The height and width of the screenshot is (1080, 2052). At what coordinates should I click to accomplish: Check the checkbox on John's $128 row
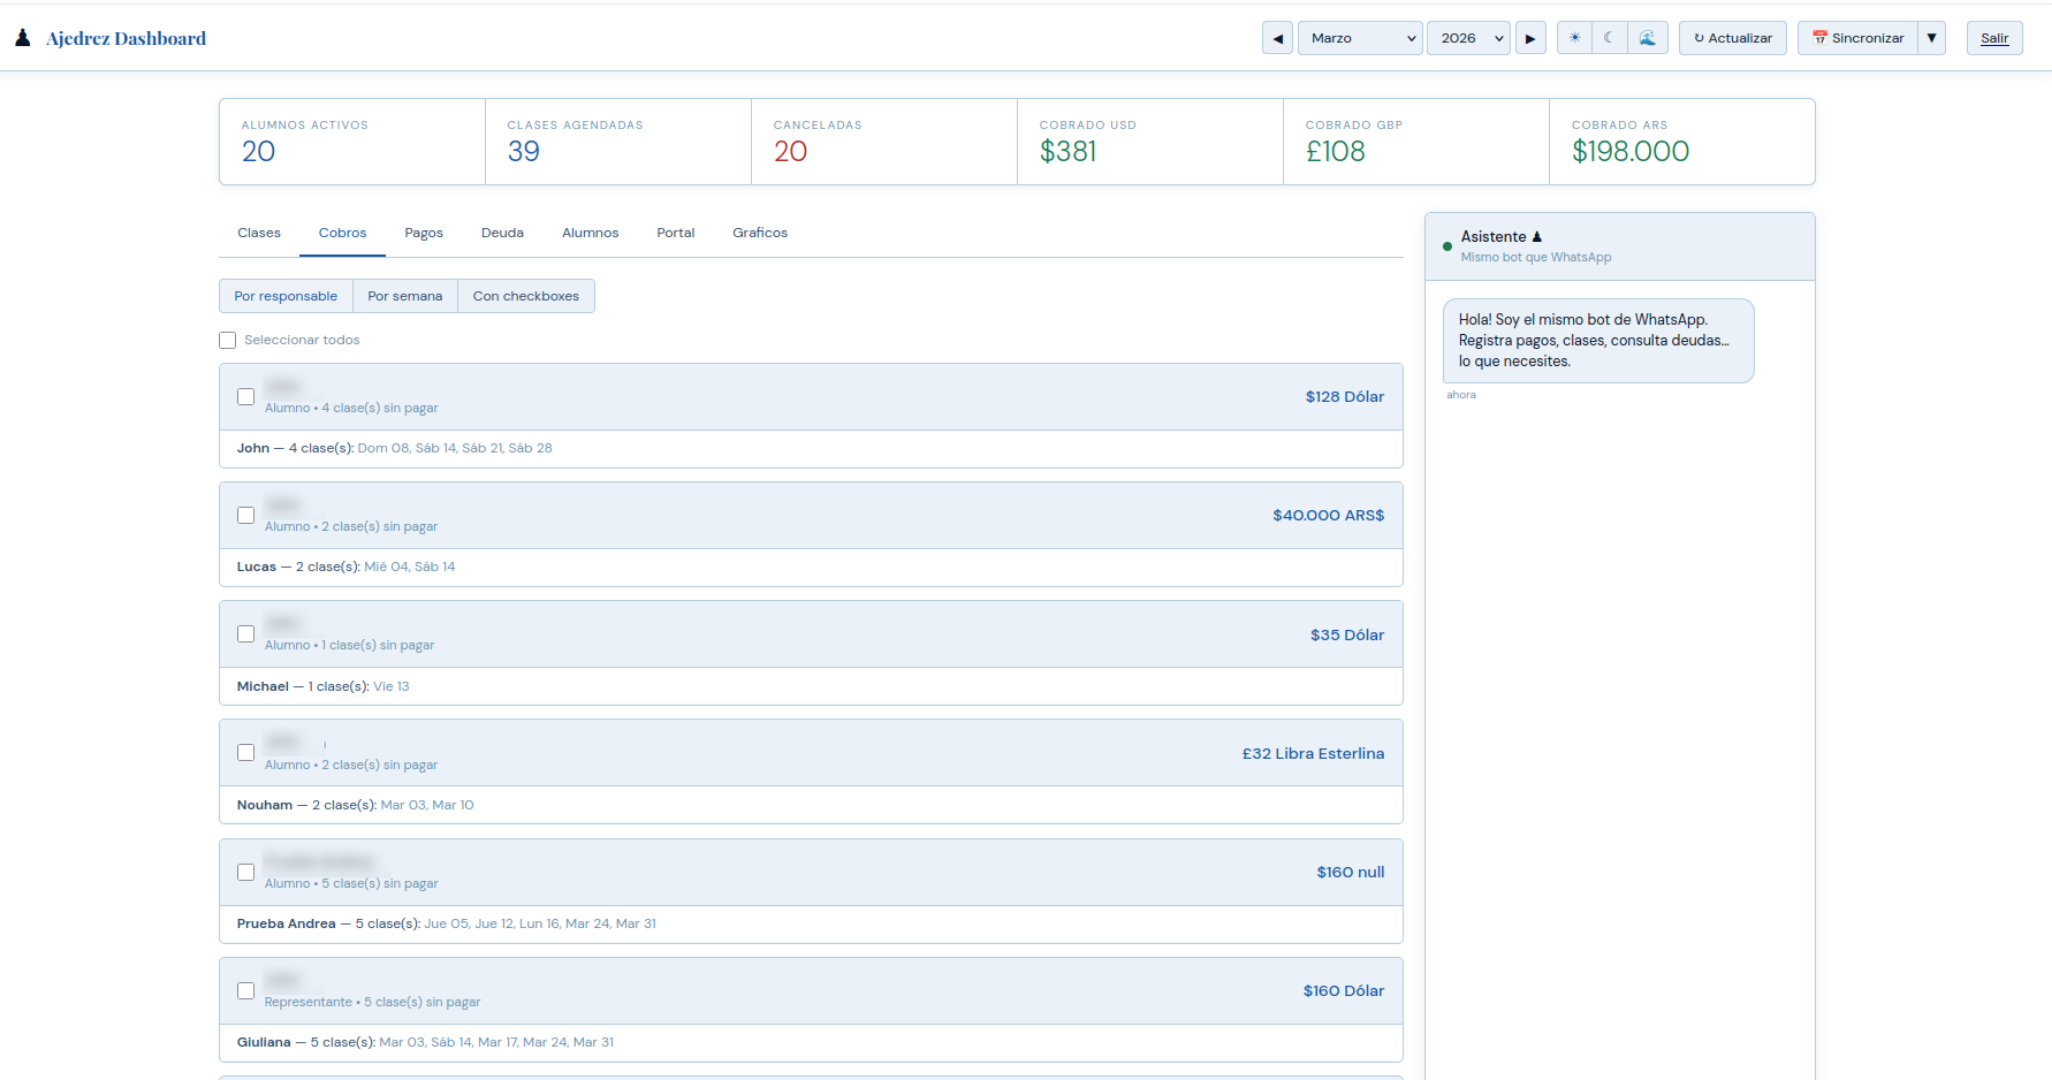coord(246,396)
